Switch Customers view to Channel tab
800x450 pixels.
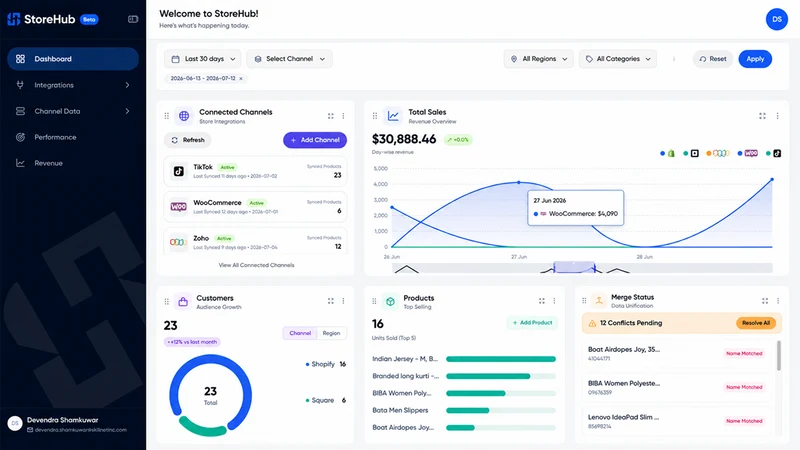click(x=300, y=333)
